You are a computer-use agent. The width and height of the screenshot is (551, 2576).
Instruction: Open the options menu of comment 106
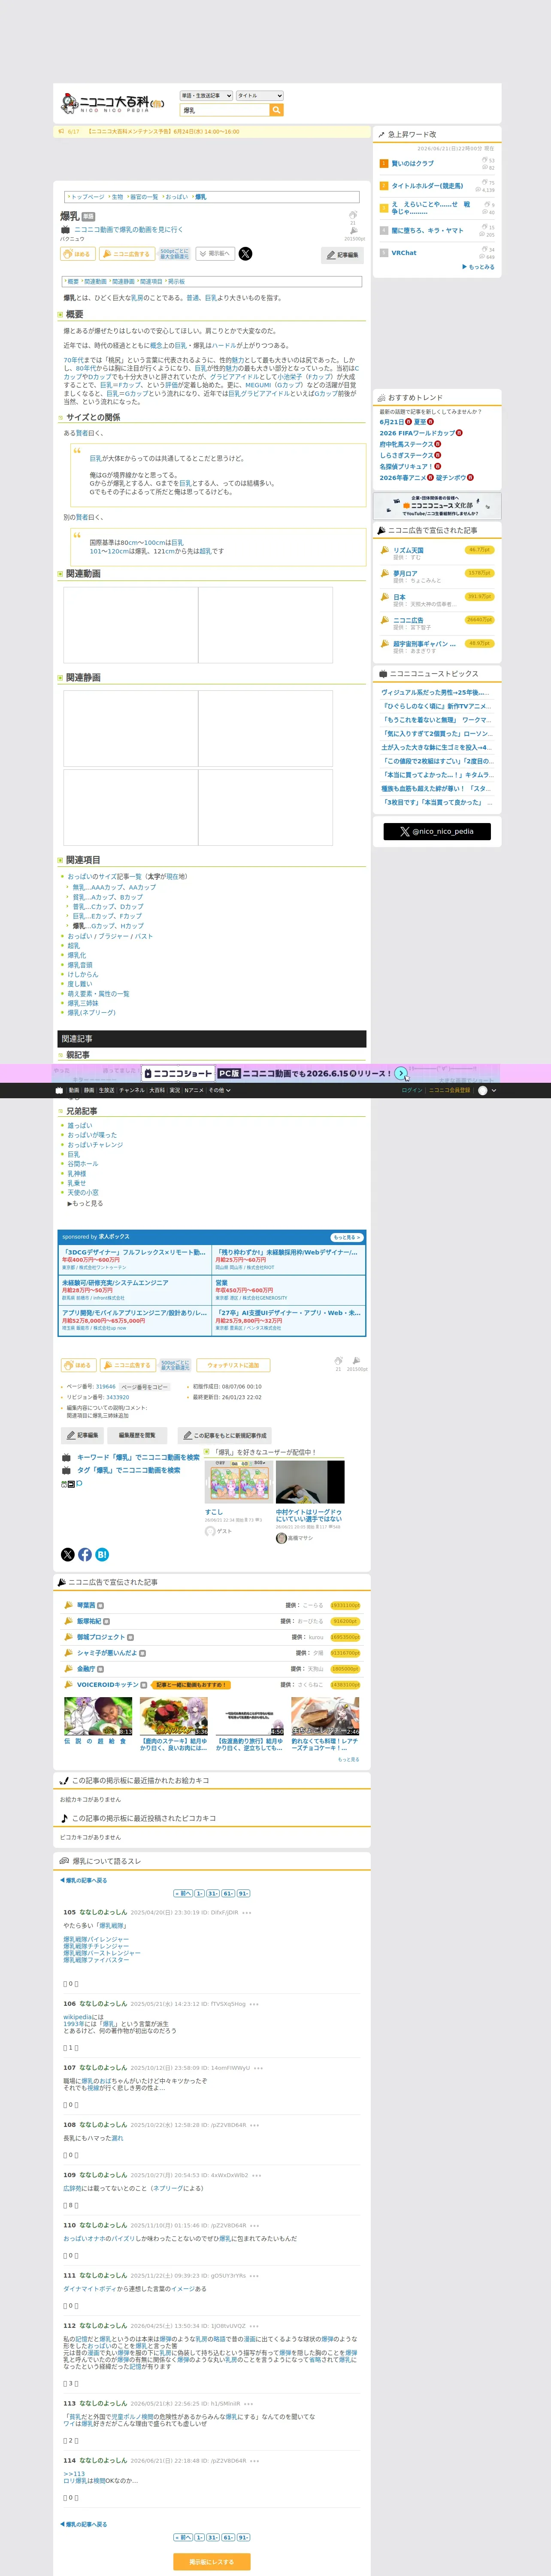(254, 2004)
